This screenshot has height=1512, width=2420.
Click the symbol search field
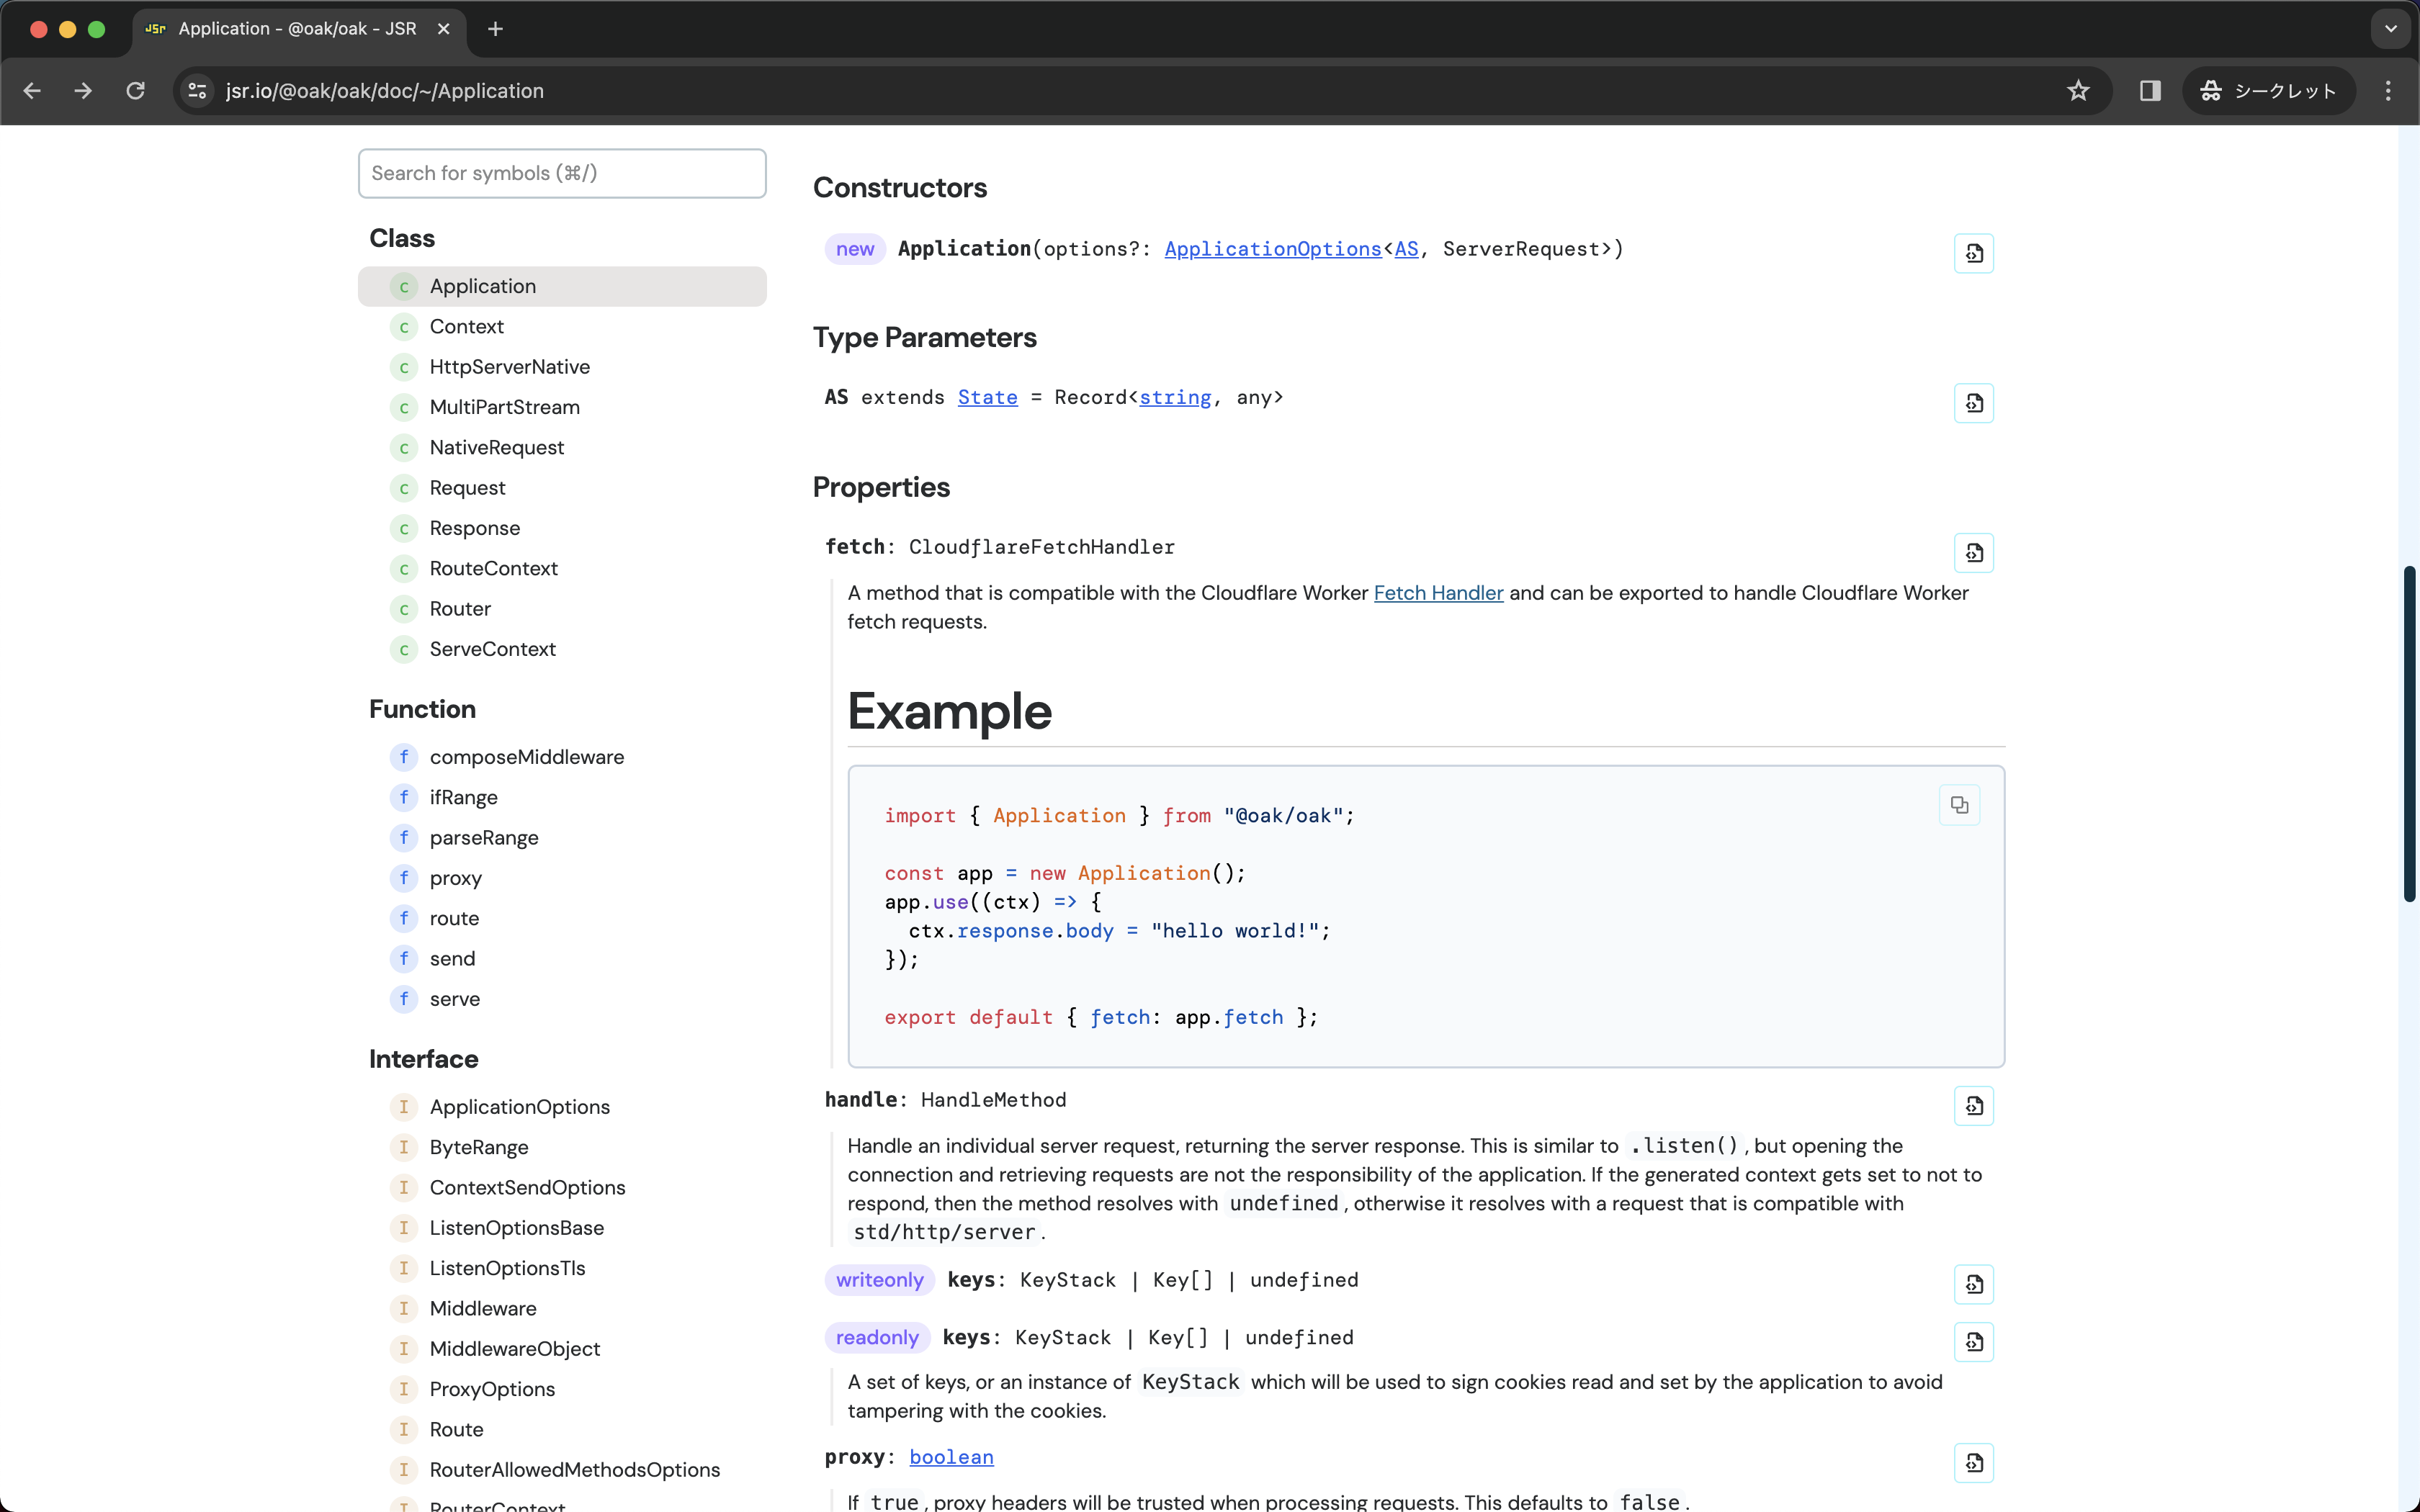[x=561, y=173]
